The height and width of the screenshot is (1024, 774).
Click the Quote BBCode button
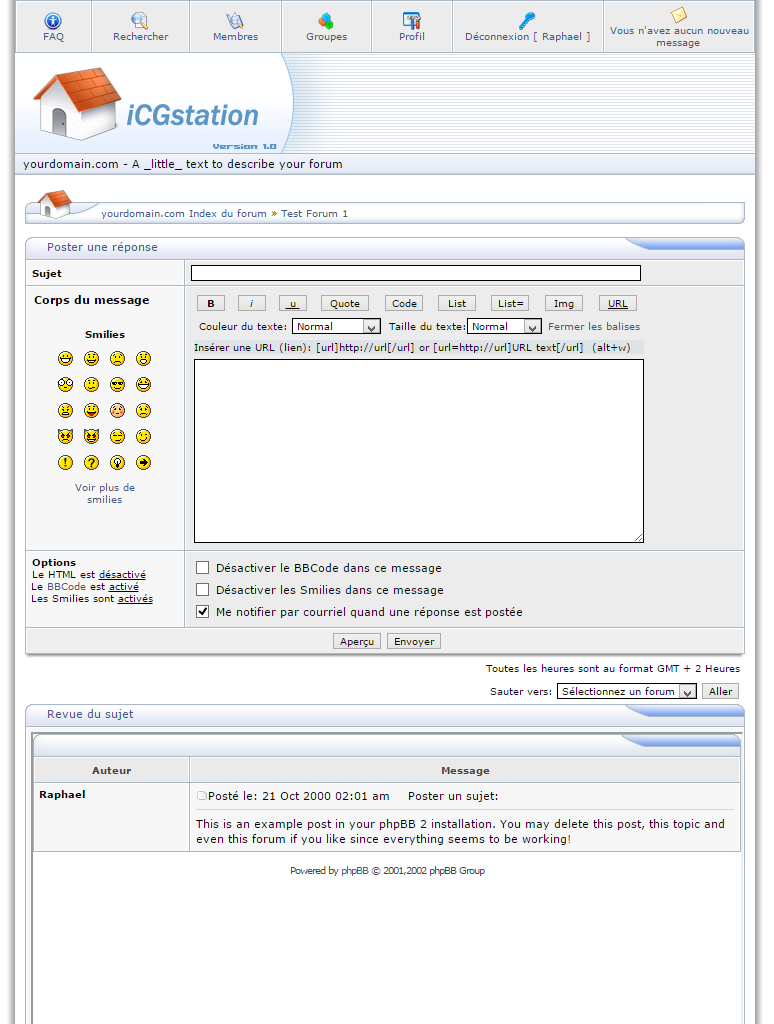point(345,304)
